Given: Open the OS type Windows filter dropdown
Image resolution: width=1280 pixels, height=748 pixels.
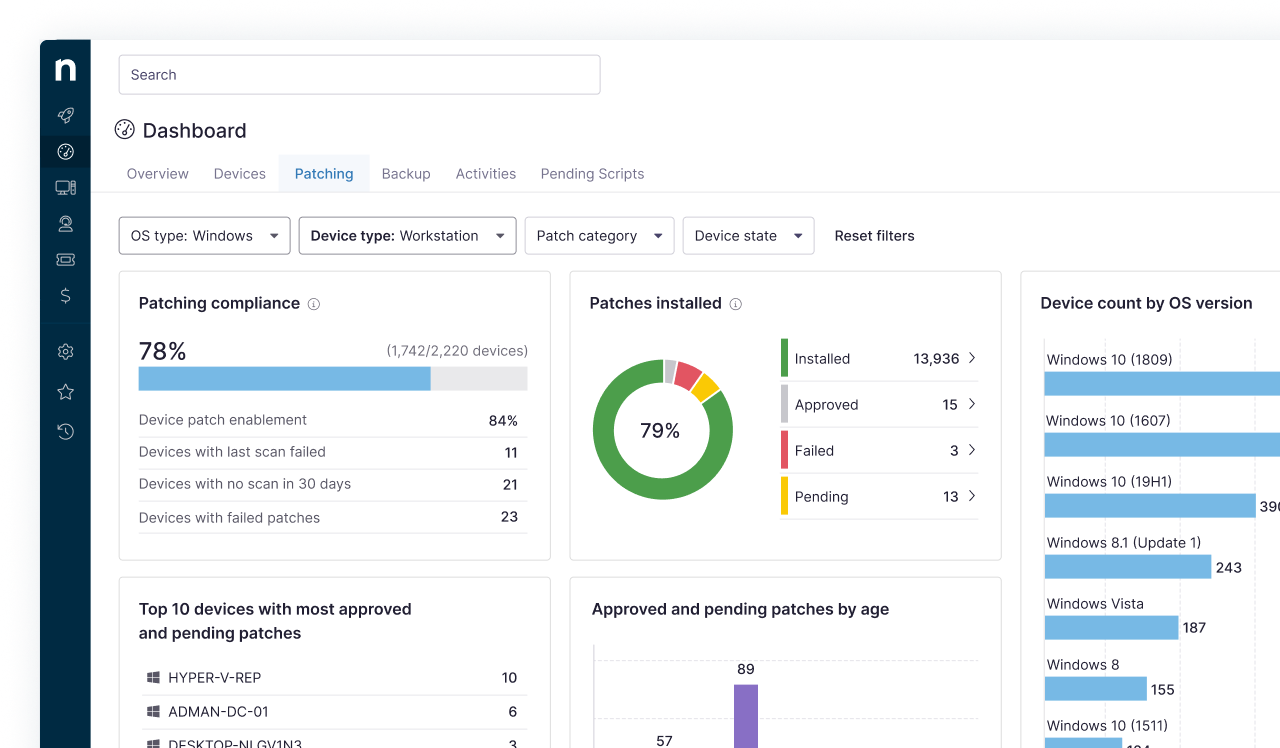Looking at the screenshot, I should point(204,235).
